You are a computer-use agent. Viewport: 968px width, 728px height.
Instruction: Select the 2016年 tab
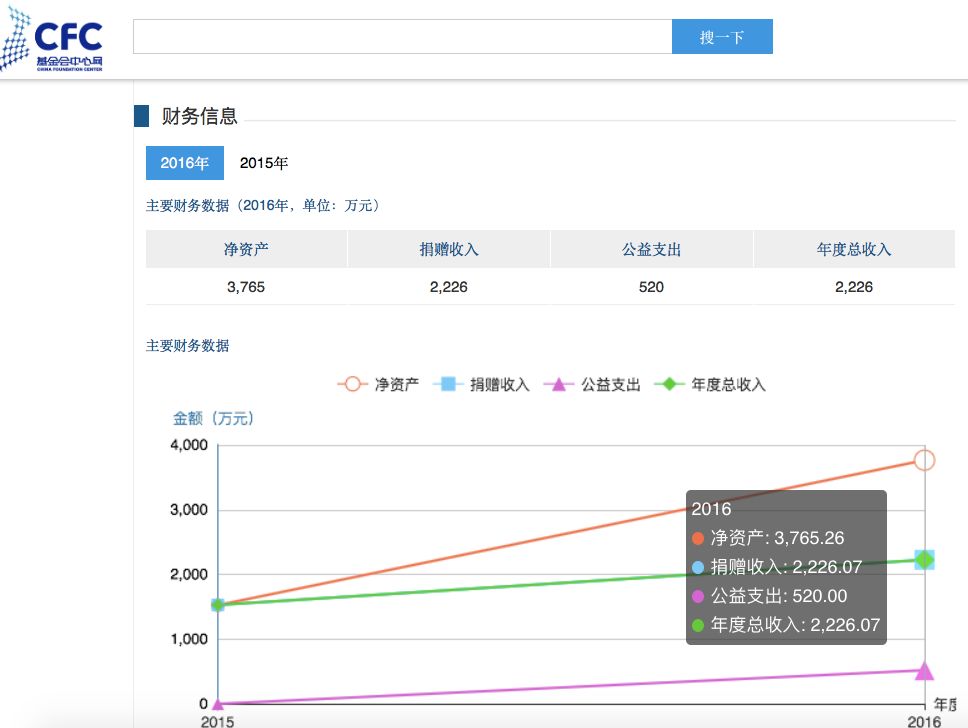click(x=185, y=163)
